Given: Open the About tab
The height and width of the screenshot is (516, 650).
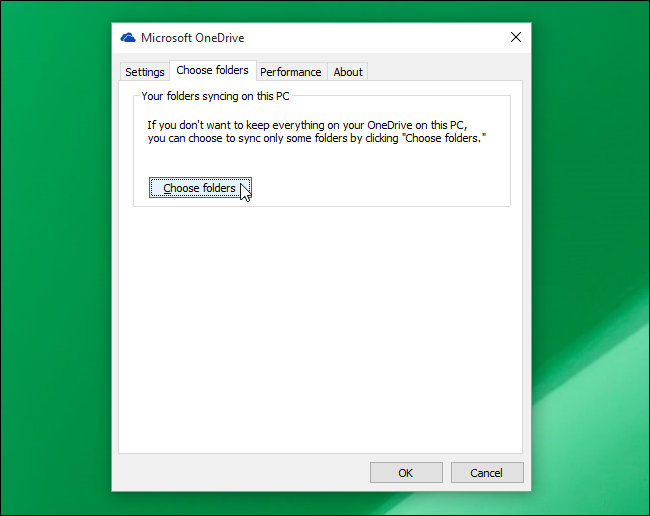Looking at the screenshot, I should pyautogui.click(x=348, y=72).
